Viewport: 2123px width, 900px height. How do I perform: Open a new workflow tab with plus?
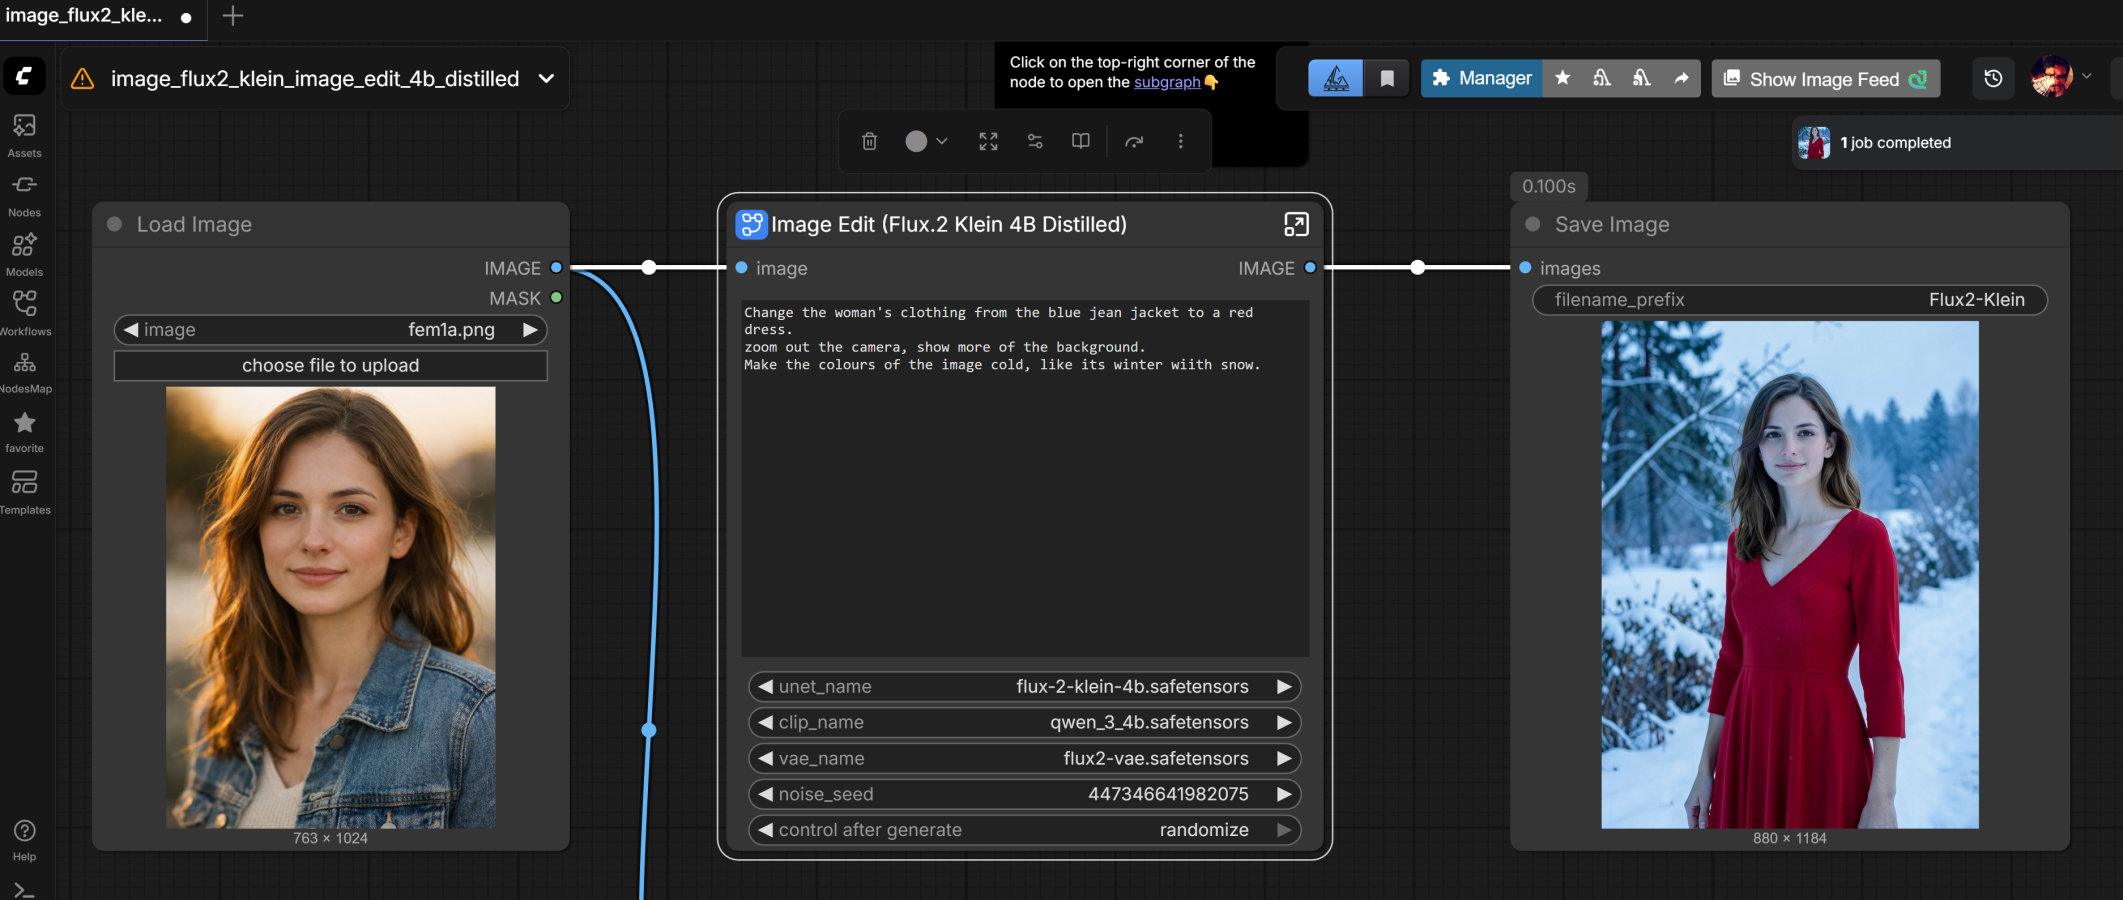coord(232,16)
